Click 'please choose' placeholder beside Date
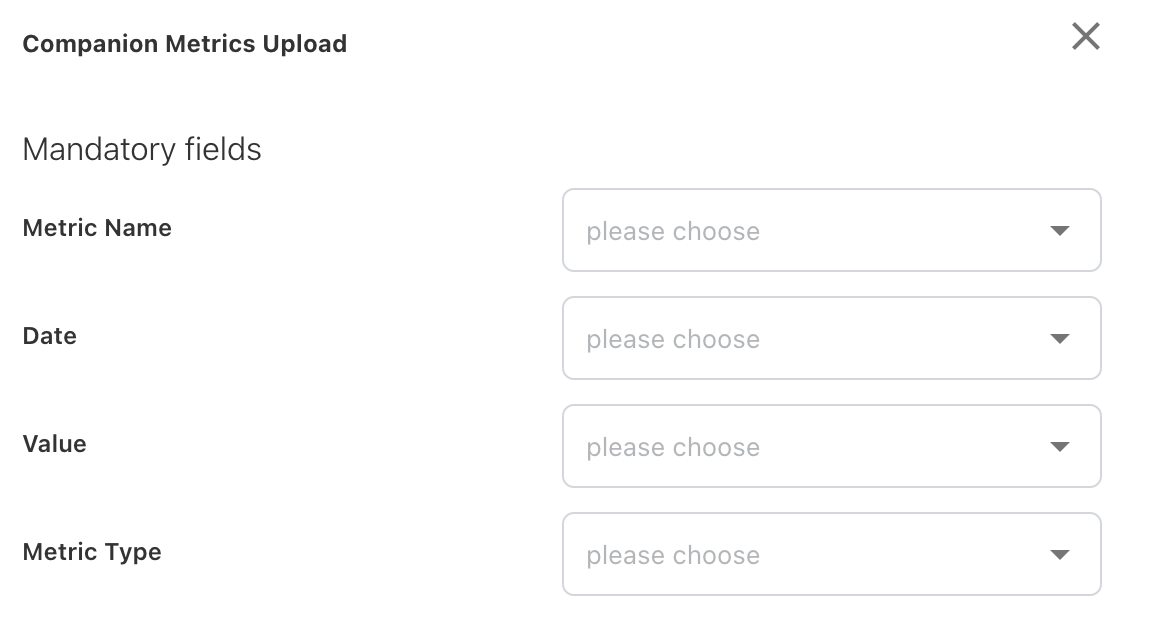This screenshot has height=640, width=1164. 673,340
